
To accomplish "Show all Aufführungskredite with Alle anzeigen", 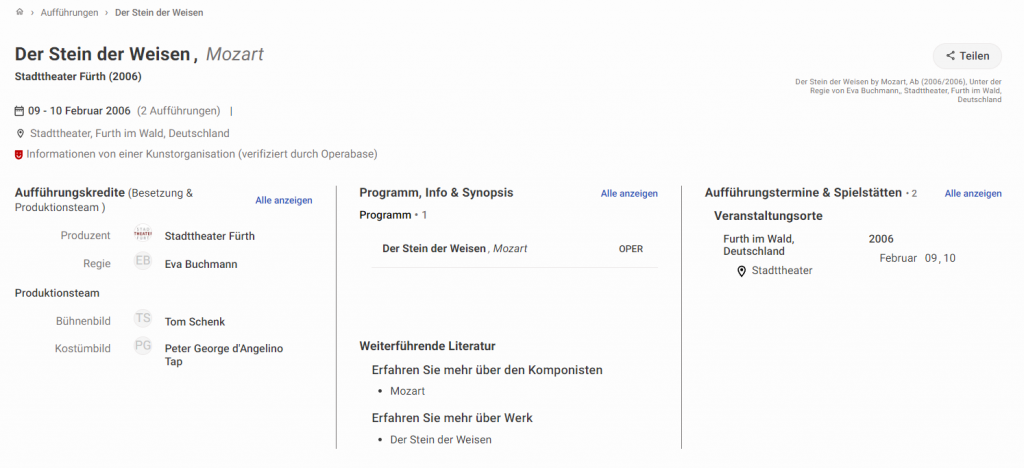I will 283,200.
